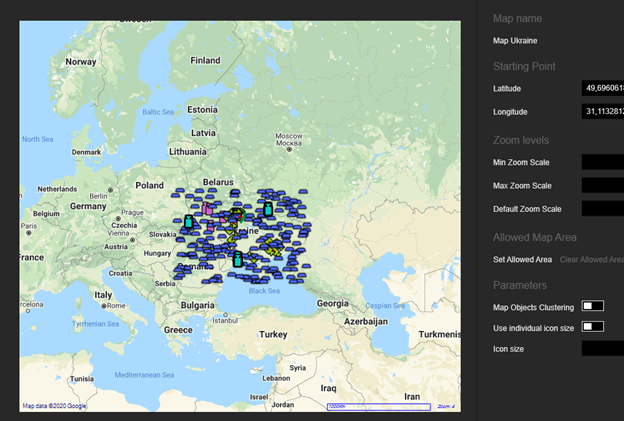Viewport: 624px width, 421px height.
Task: Select the cyan tank icon near Slovakia
Action: coord(189,222)
